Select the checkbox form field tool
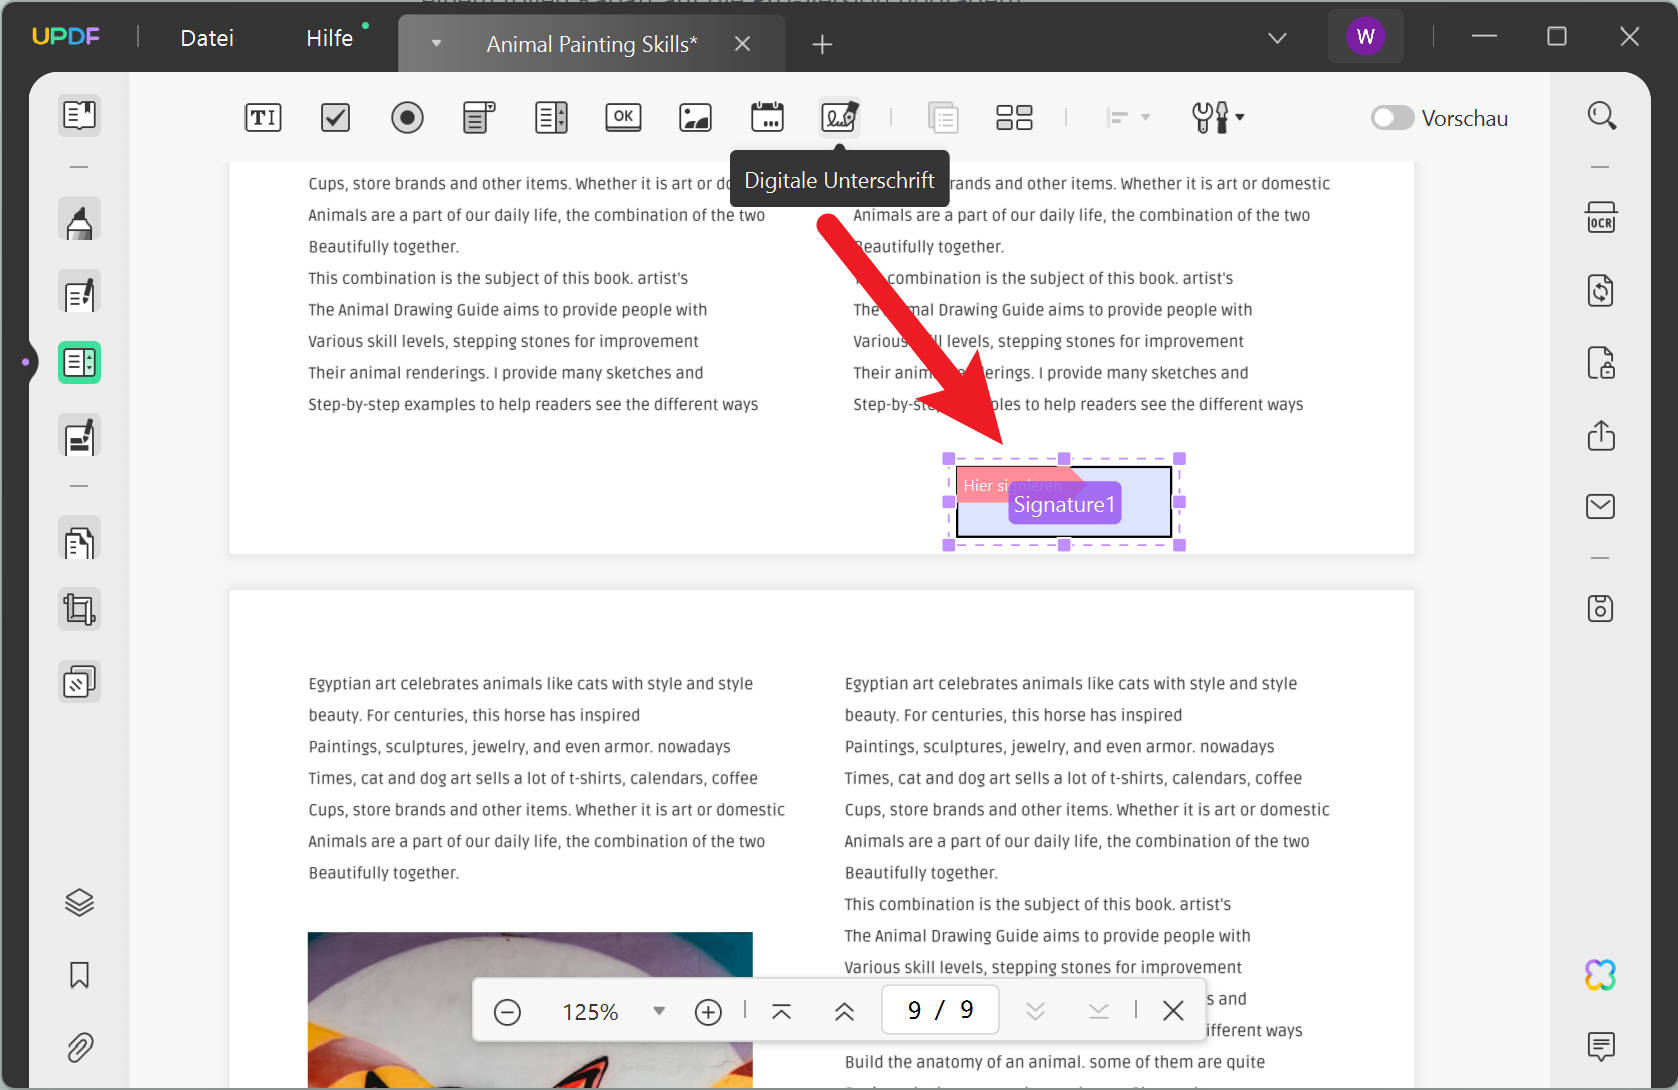Viewport: 1678px width, 1090px height. tap(335, 117)
